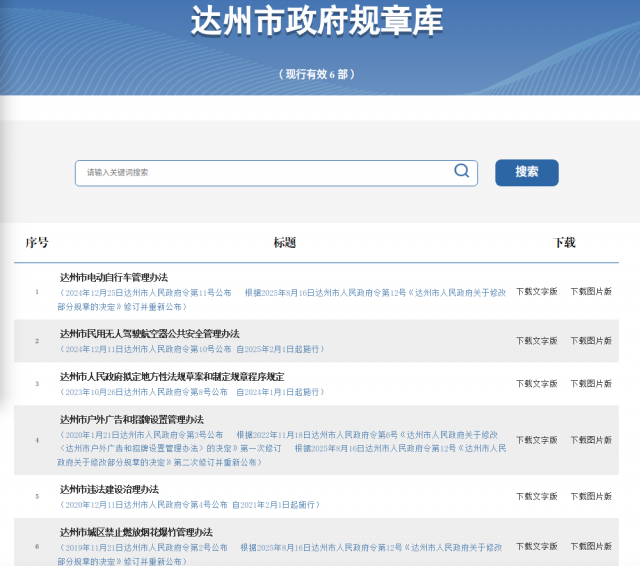640x566 pixels.
Task: Click the magnifier icon in search box
Action: [x=461, y=171]
